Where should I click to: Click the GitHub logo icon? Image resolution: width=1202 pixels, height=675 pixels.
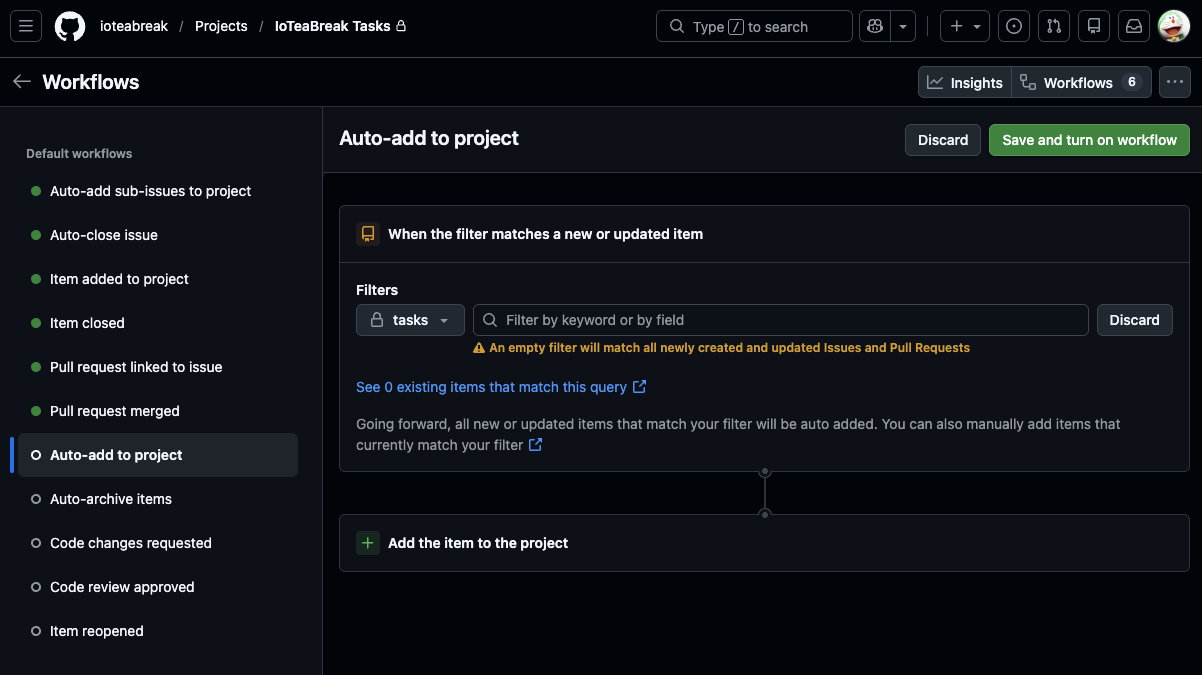tap(70, 27)
